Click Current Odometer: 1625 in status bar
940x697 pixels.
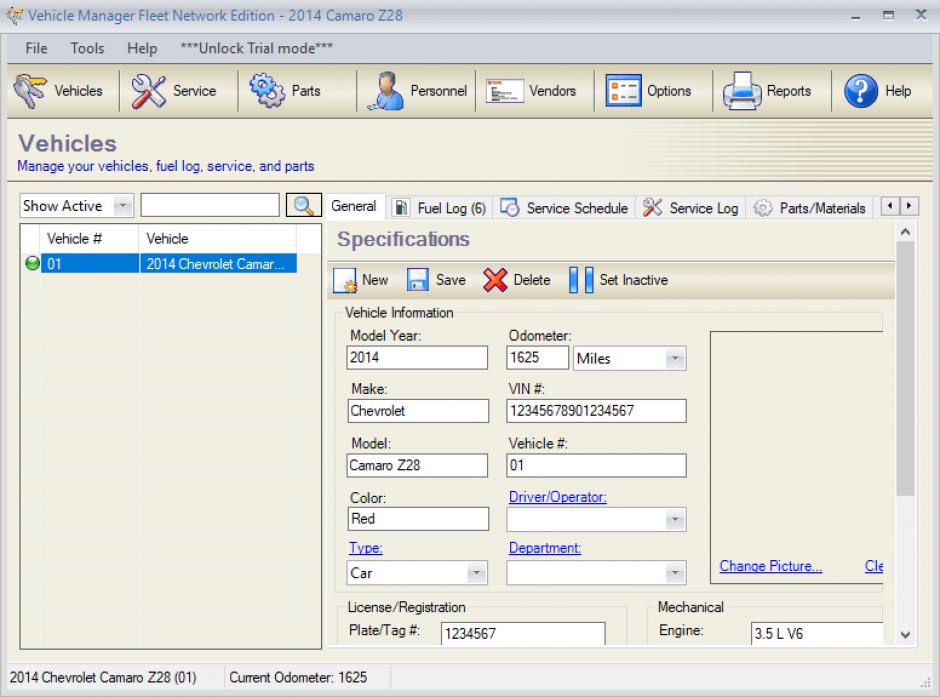click(298, 678)
